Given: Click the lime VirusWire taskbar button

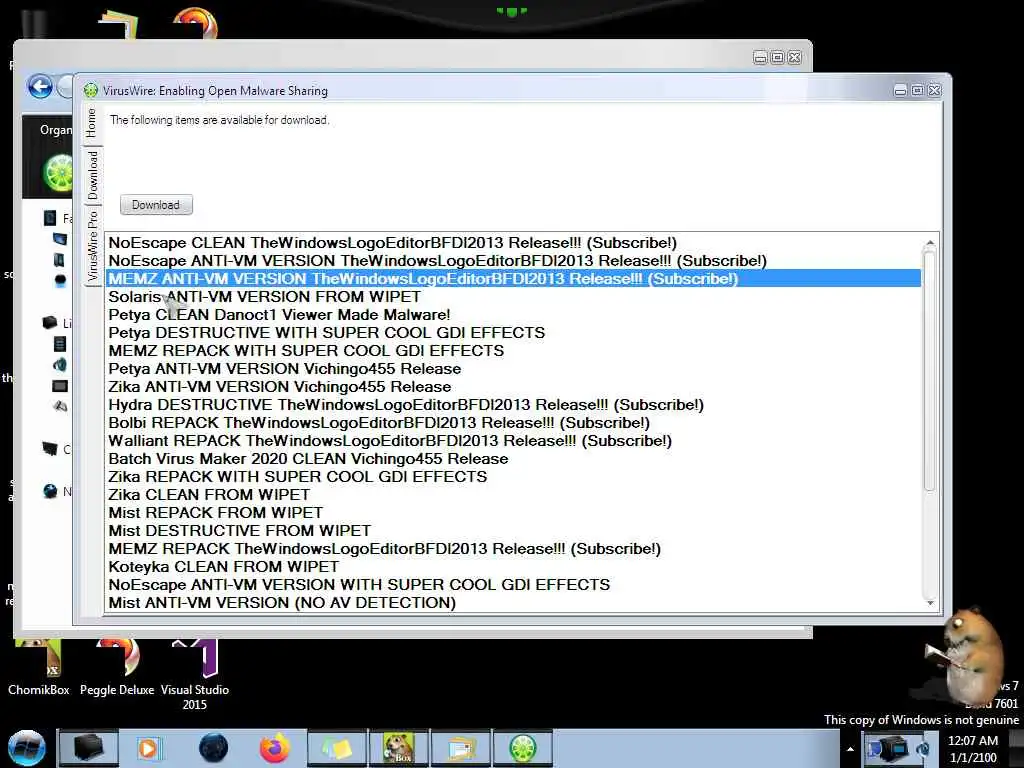Looking at the screenshot, I should coord(522,748).
